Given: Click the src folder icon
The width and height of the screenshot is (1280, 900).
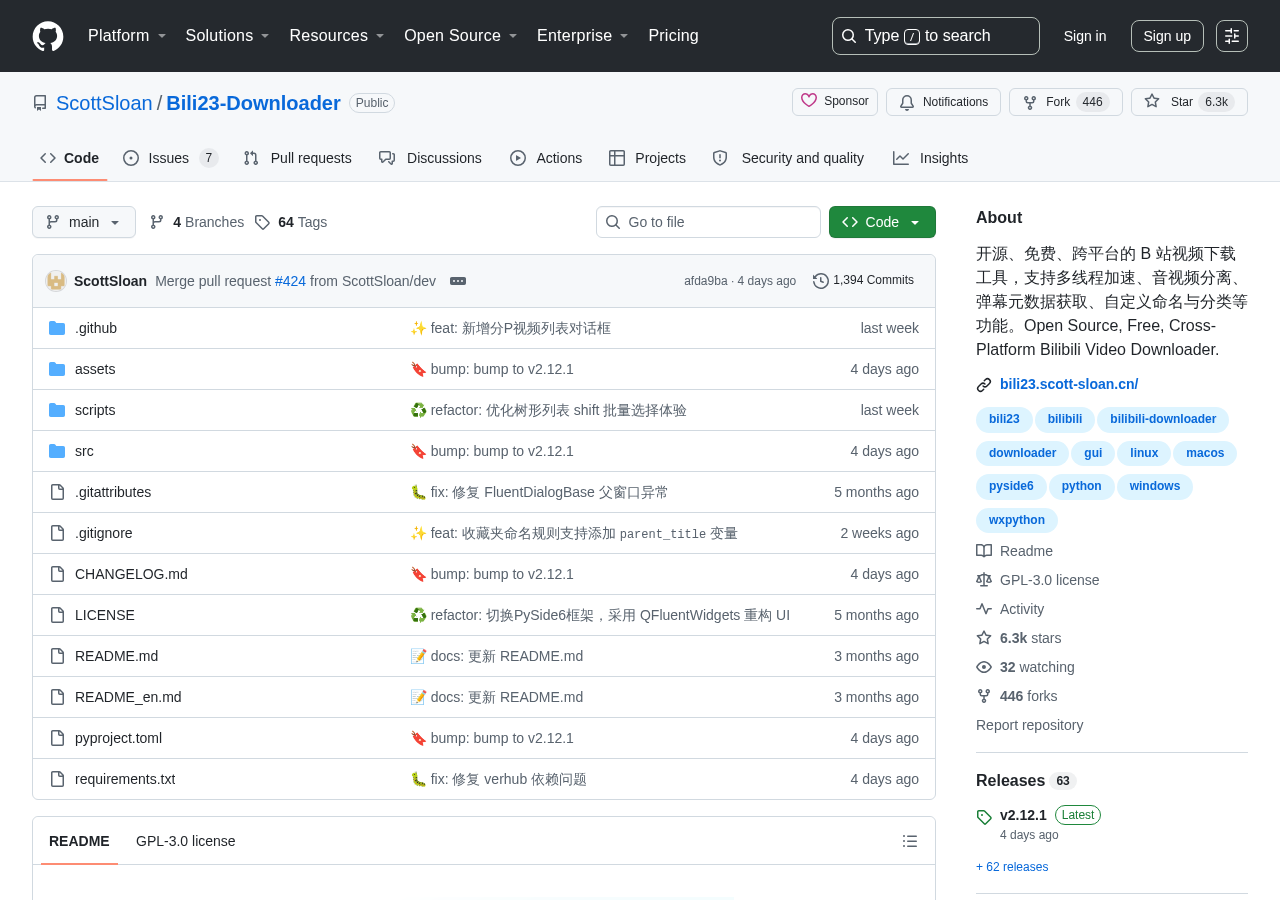Looking at the screenshot, I should [57, 451].
